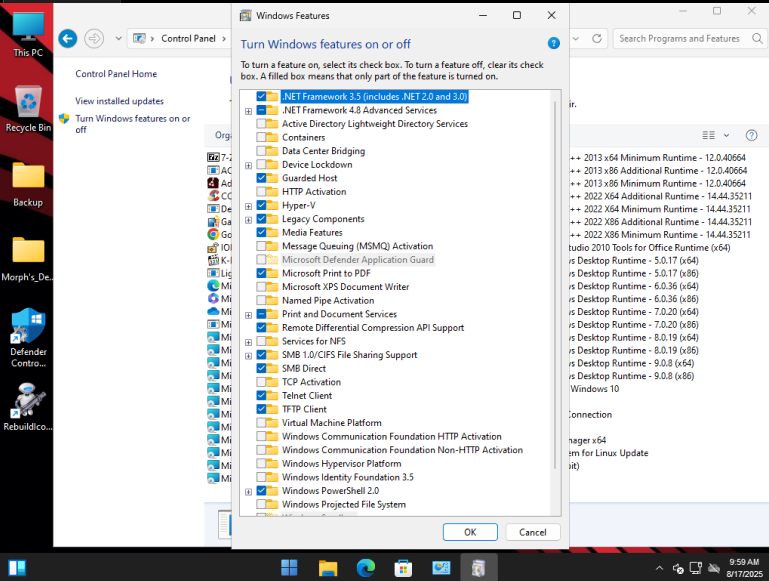The width and height of the screenshot is (769, 581).
Task: Click the forward arrow in Control Panel
Action: pyautogui.click(x=94, y=38)
